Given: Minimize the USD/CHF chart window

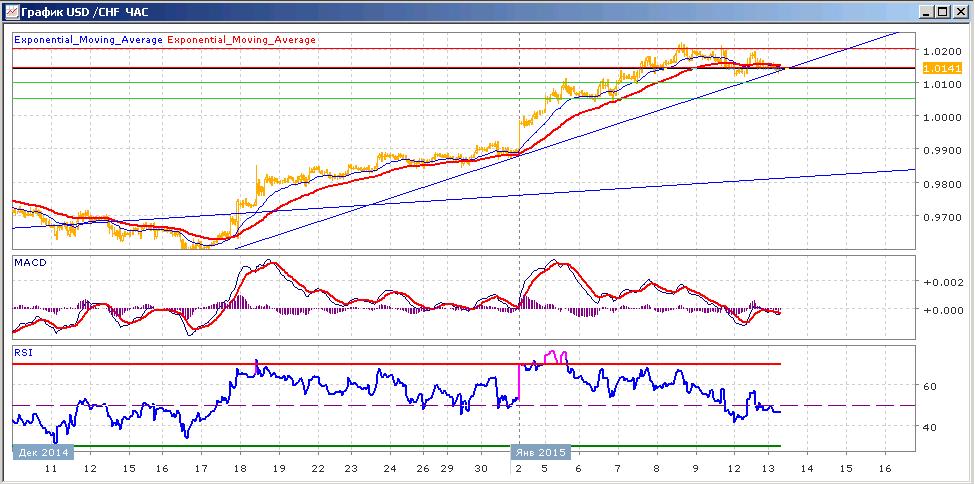Looking at the screenshot, I should coord(928,11).
